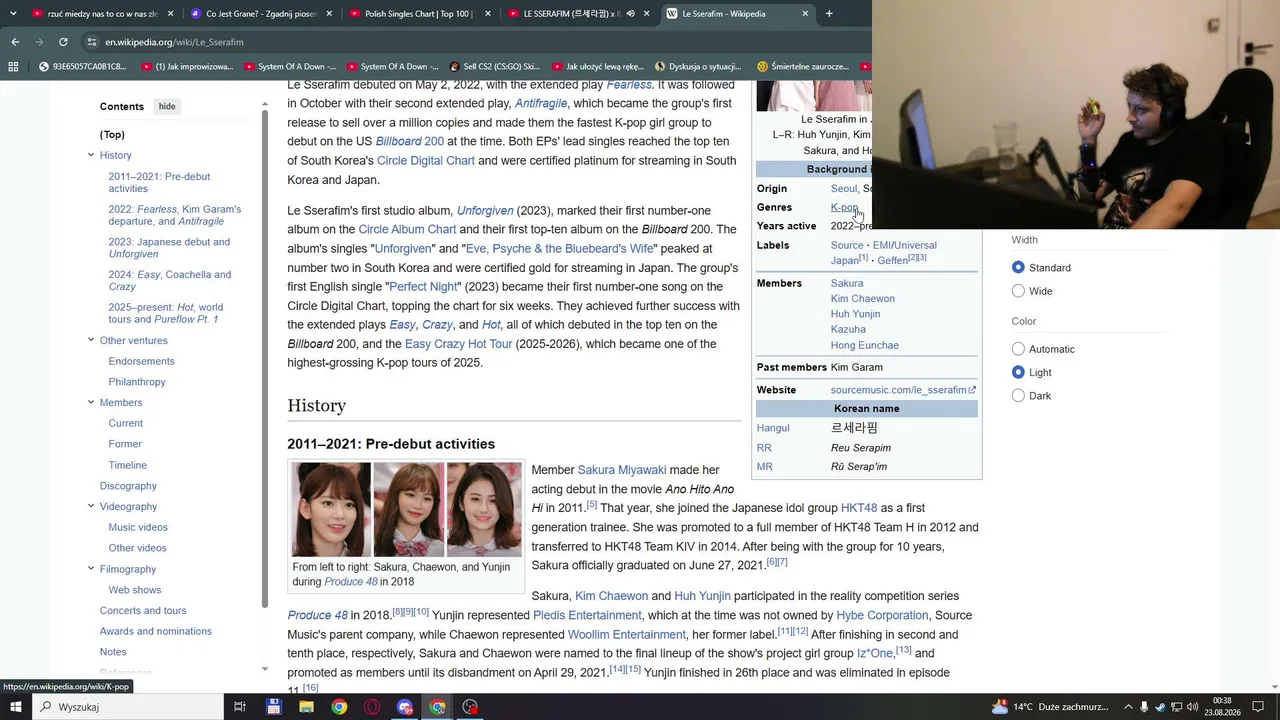Viewport: 1280px width, 720px height.
Task: Open site information icon in address bar
Action: [x=92, y=42]
